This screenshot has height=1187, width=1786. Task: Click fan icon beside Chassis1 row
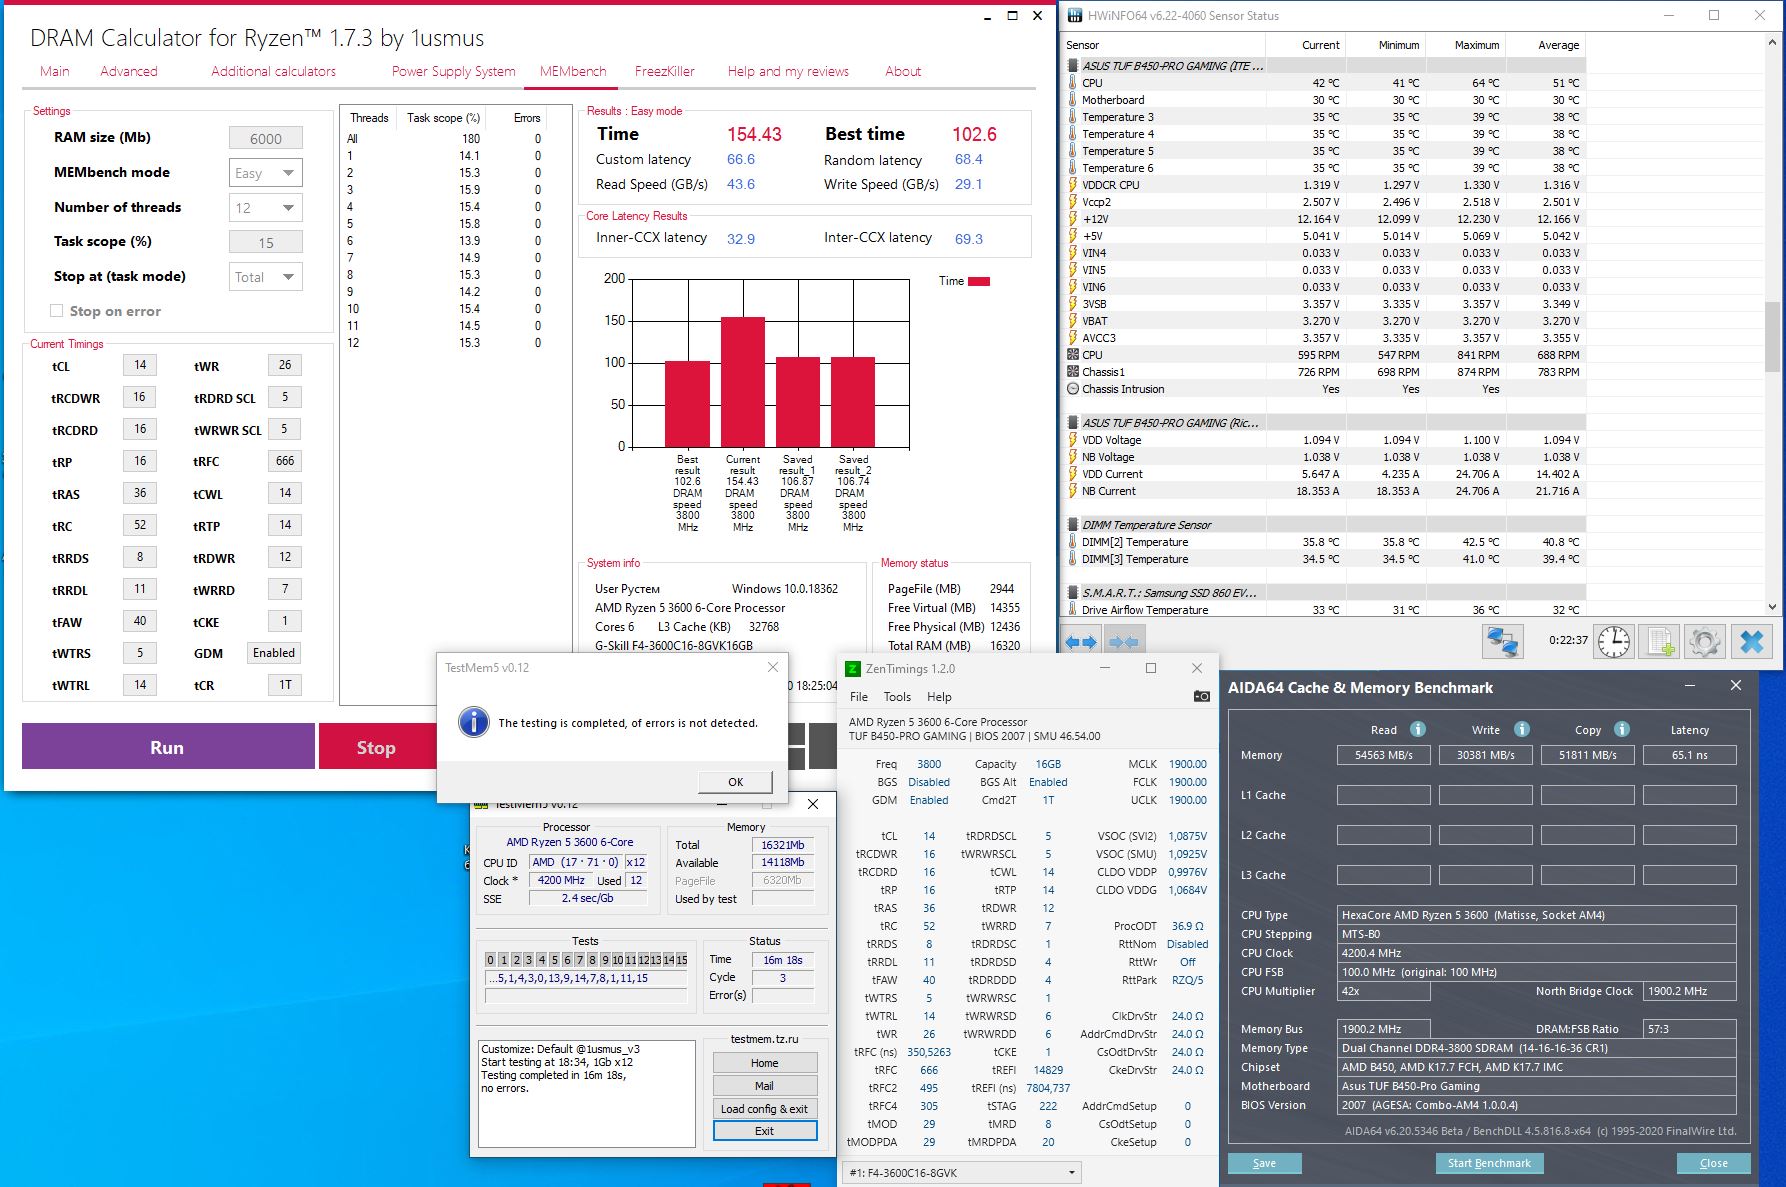(x=1073, y=372)
